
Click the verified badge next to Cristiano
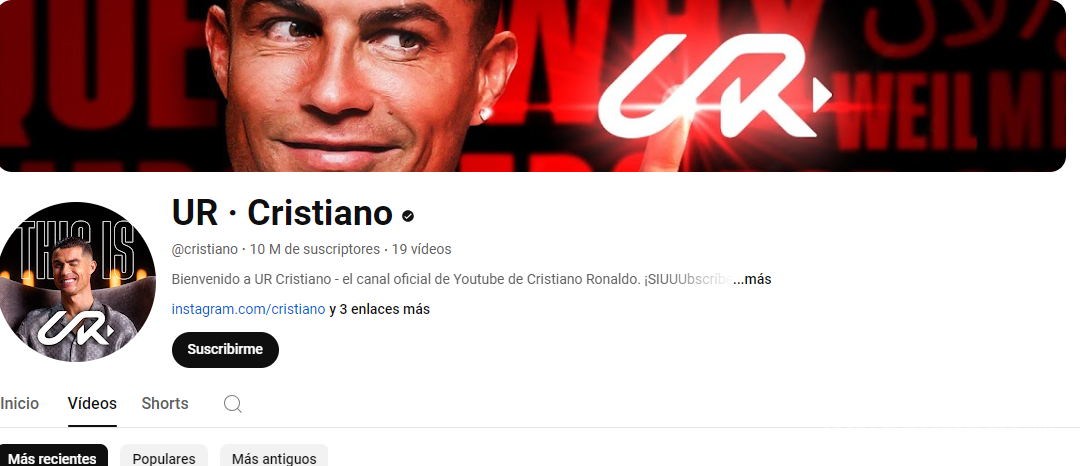pyautogui.click(x=408, y=216)
